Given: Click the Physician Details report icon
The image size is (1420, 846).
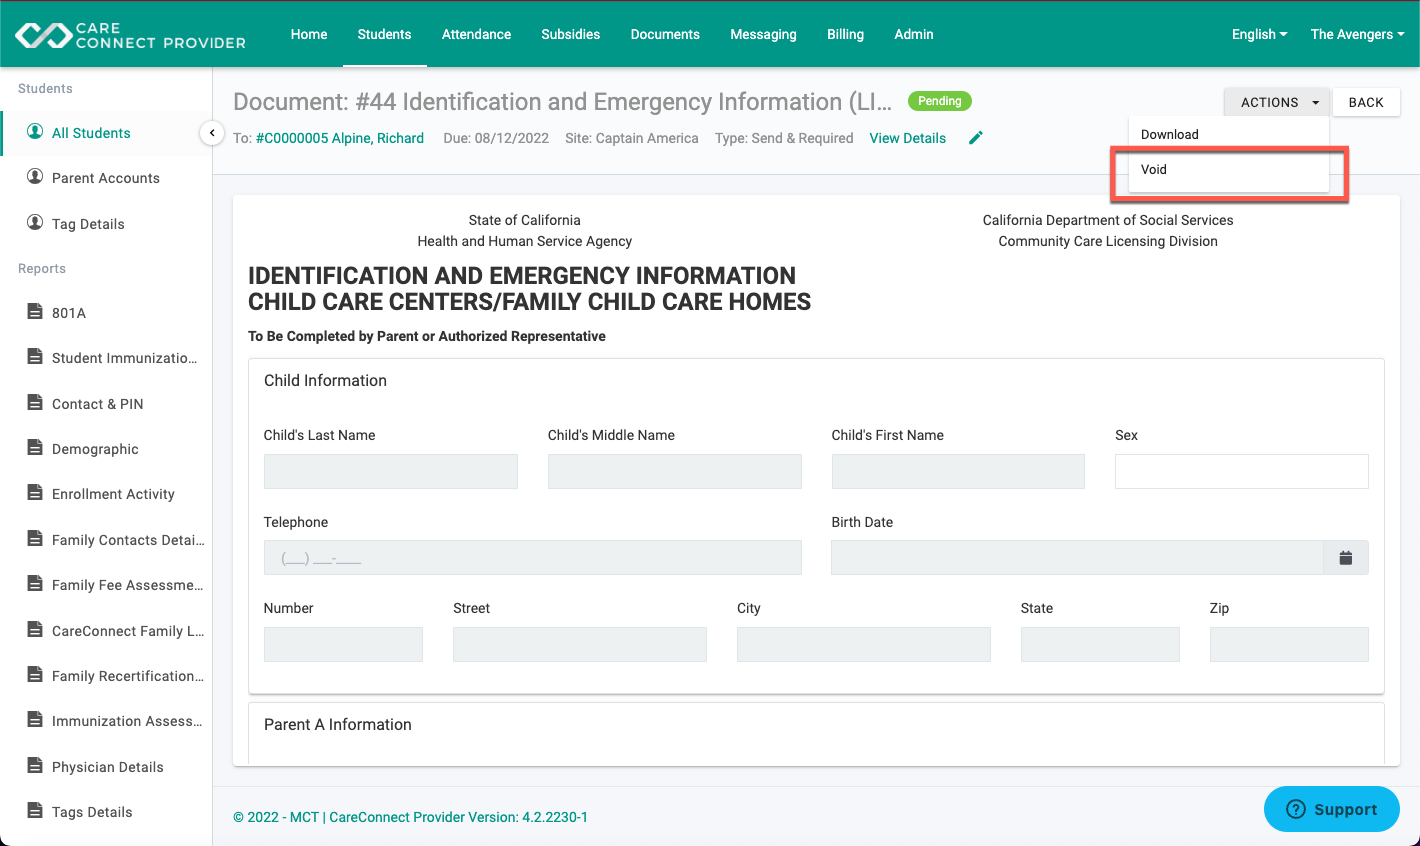Looking at the screenshot, I should [x=35, y=766].
